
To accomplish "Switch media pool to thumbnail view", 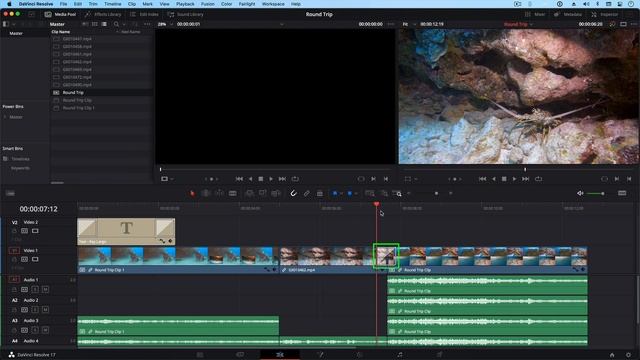I will [95, 24].
